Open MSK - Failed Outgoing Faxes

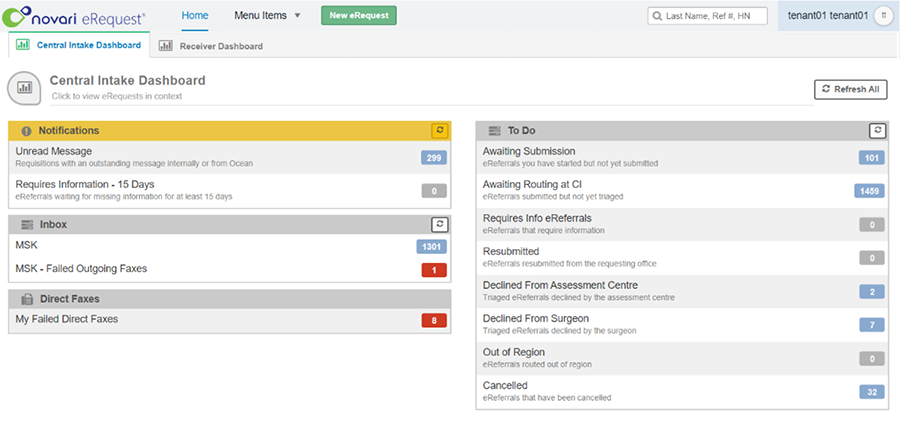click(230, 269)
